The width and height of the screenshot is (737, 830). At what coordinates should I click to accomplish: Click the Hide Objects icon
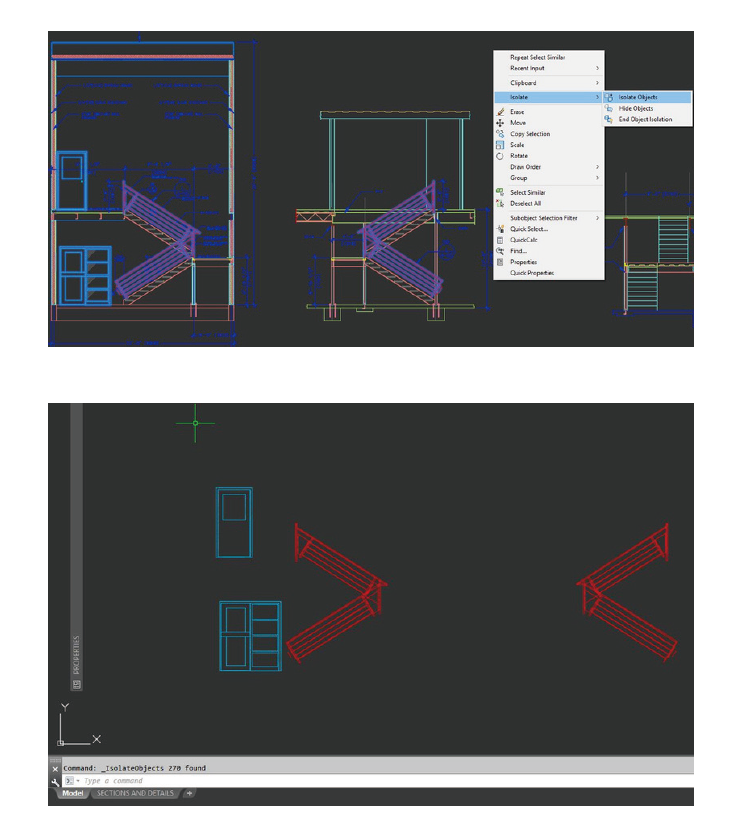(x=609, y=109)
